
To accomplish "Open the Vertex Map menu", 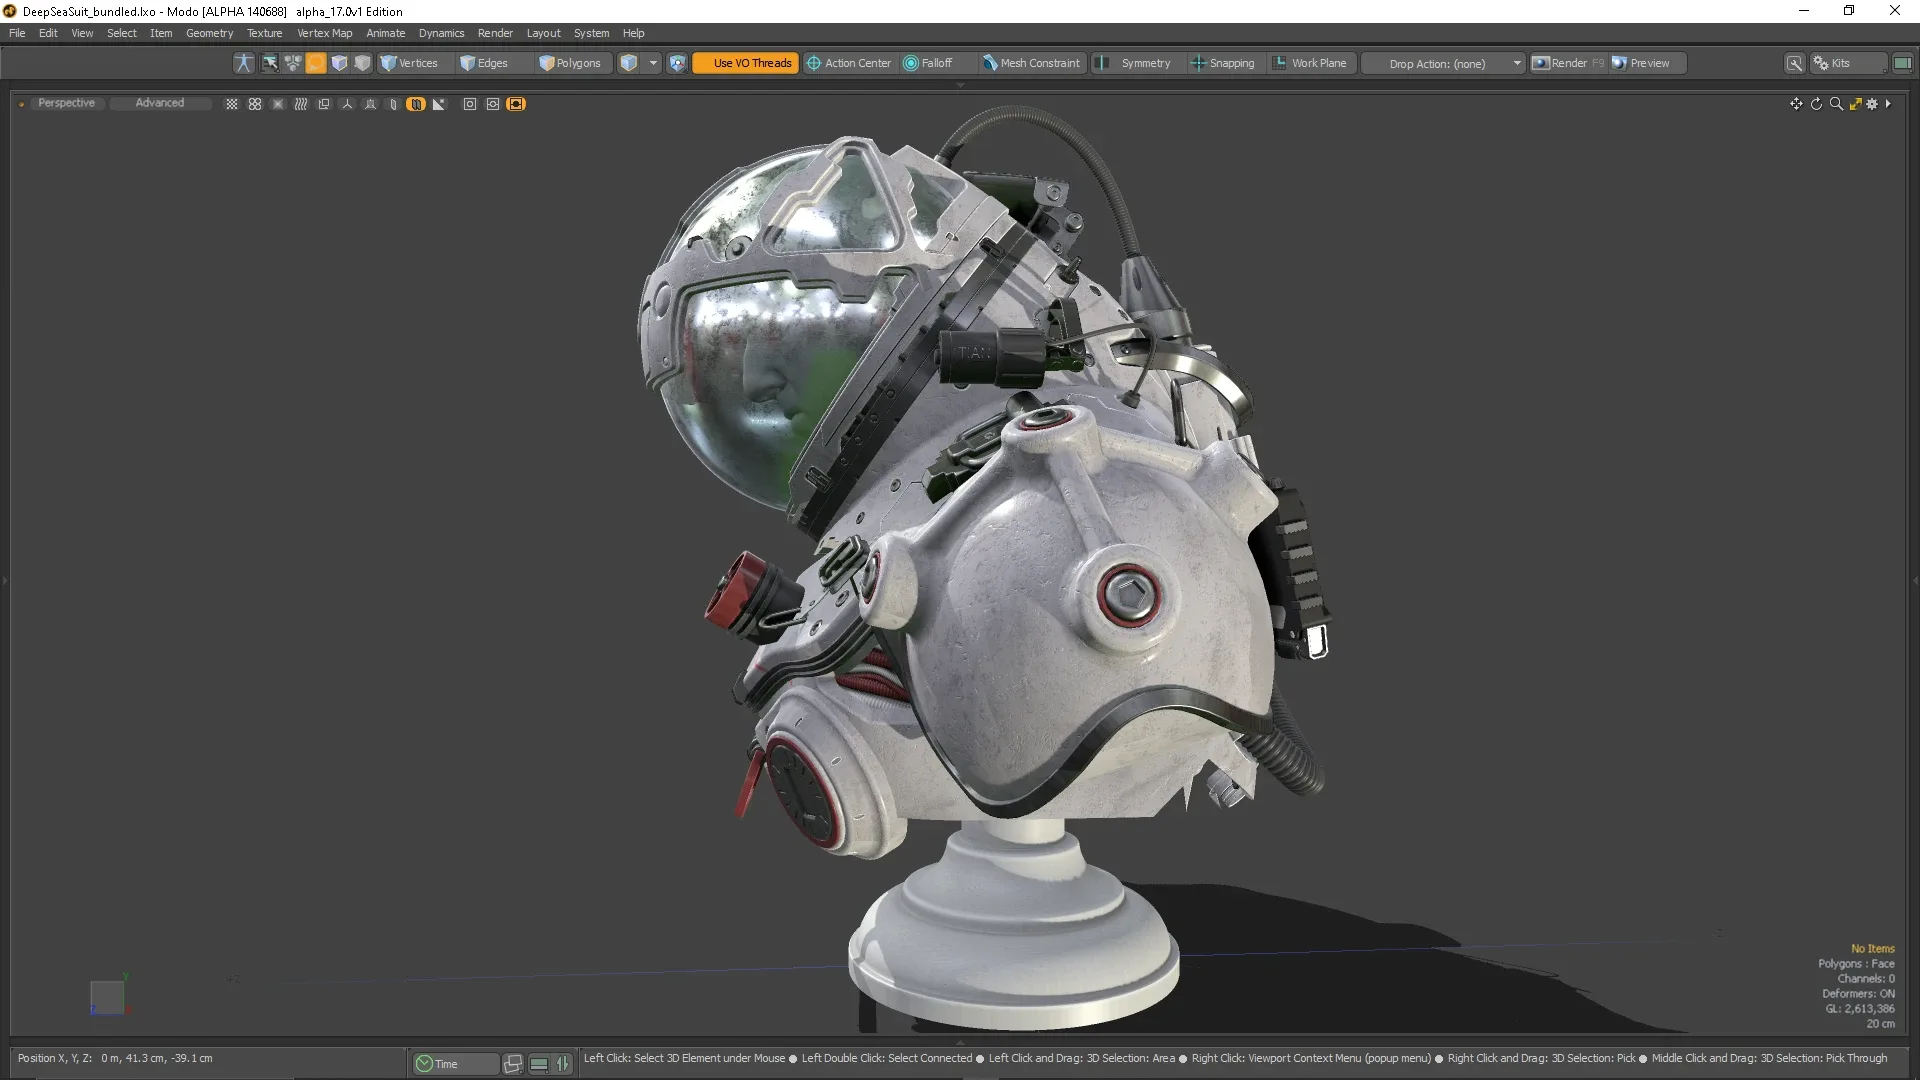I will point(325,33).
